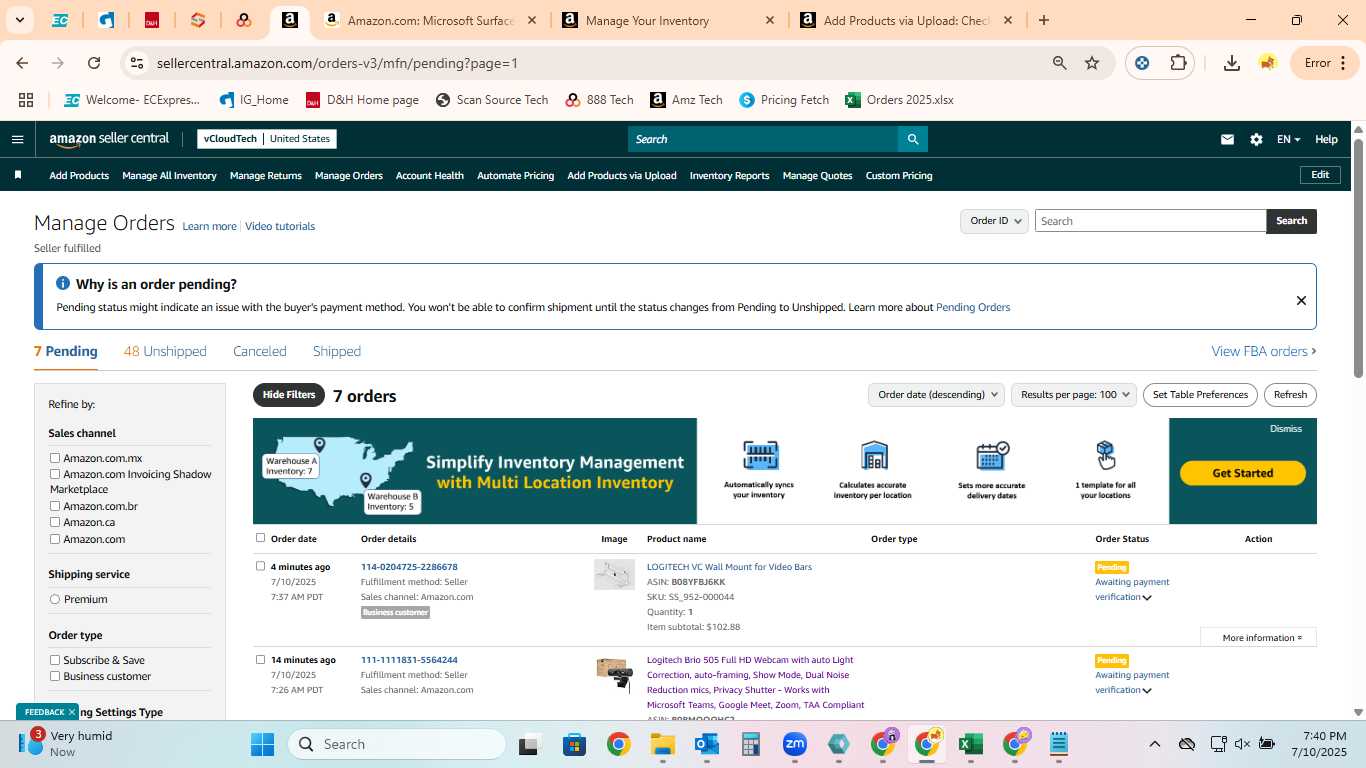Click Set Table Preferences button
Image resolution: width=1366 pixels, height=768 pixels.
1200,395
